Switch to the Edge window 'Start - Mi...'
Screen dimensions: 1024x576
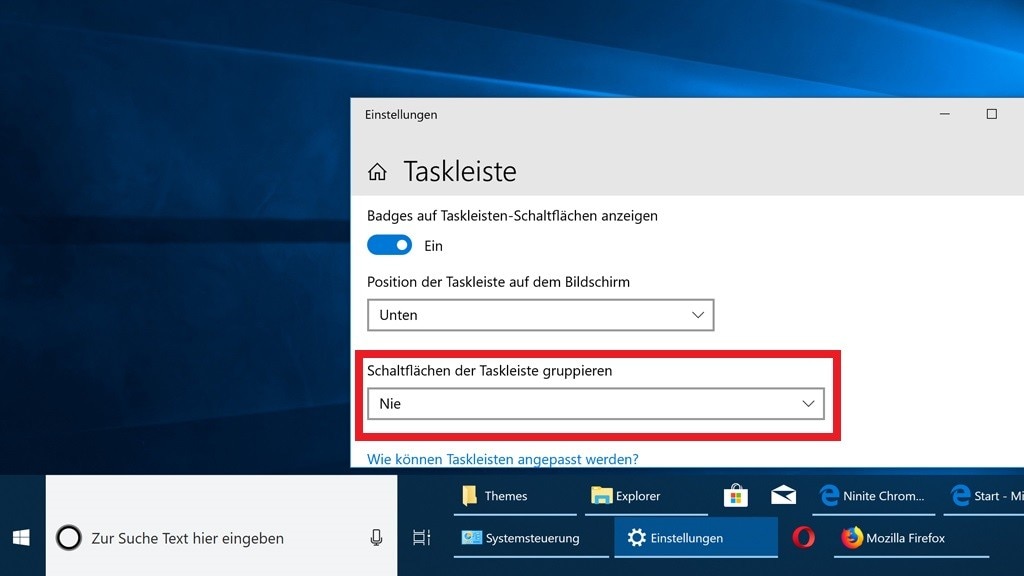988,494
